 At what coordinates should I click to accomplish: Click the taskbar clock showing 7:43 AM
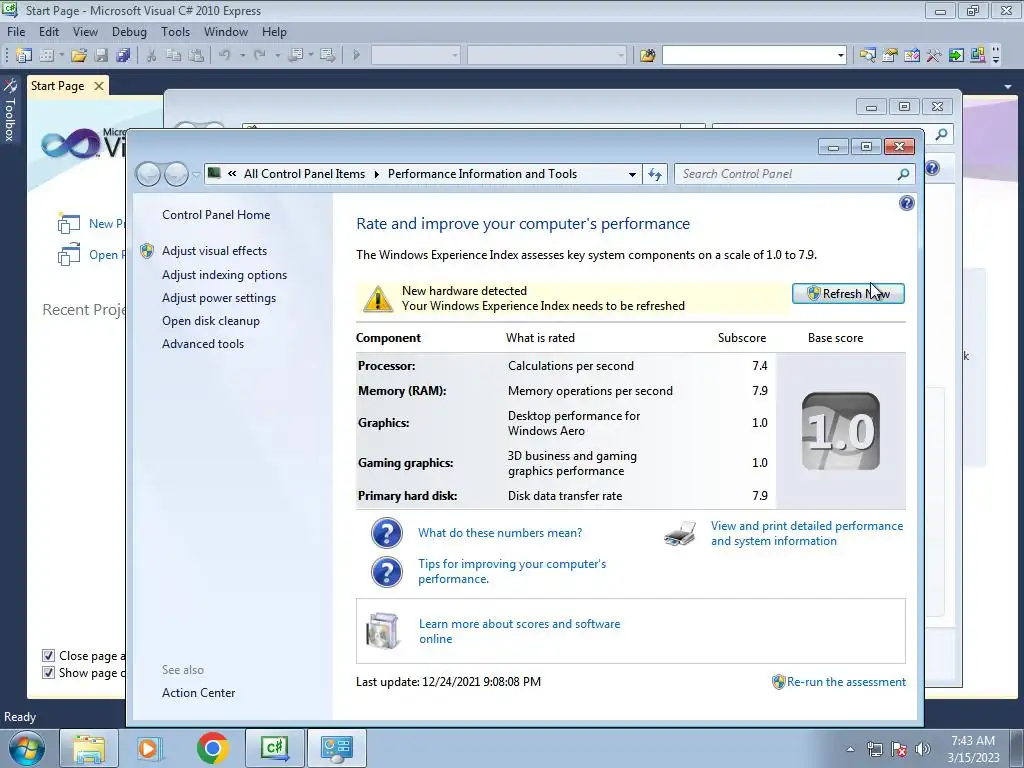click(973, 748)
